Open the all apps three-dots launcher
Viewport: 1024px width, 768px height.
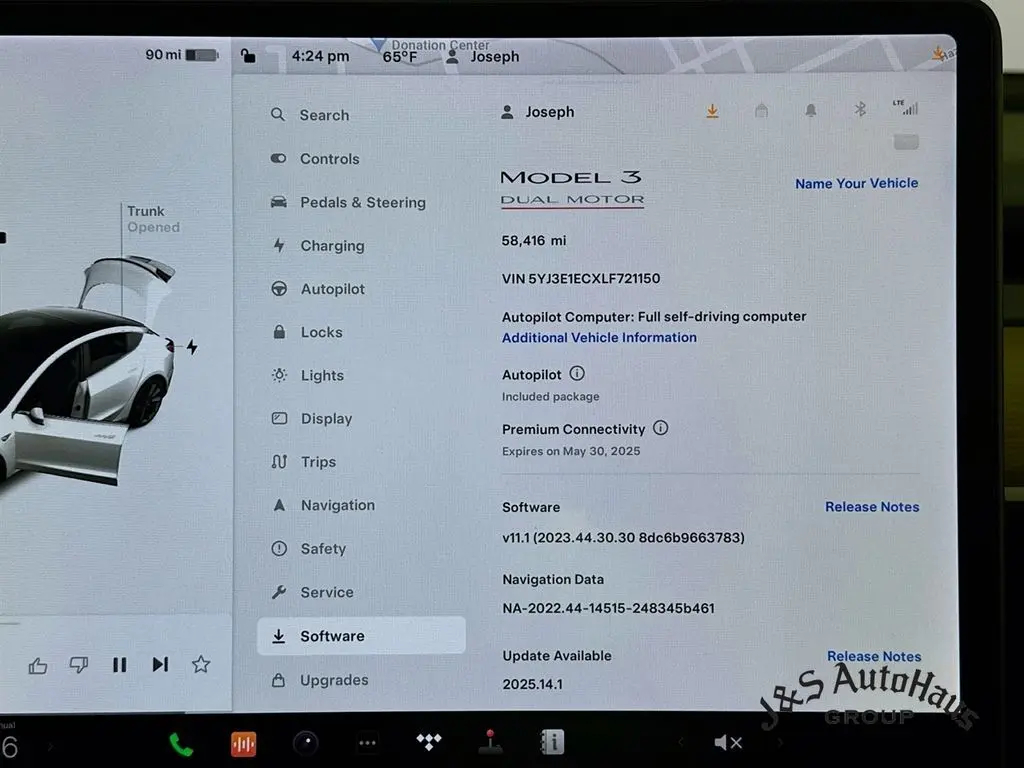367,743
